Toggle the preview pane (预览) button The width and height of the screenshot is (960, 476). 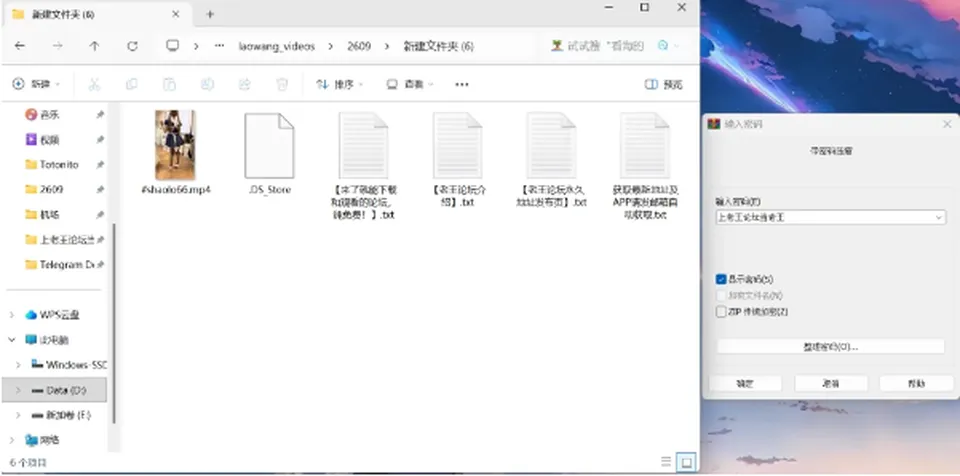click(664, 85)
